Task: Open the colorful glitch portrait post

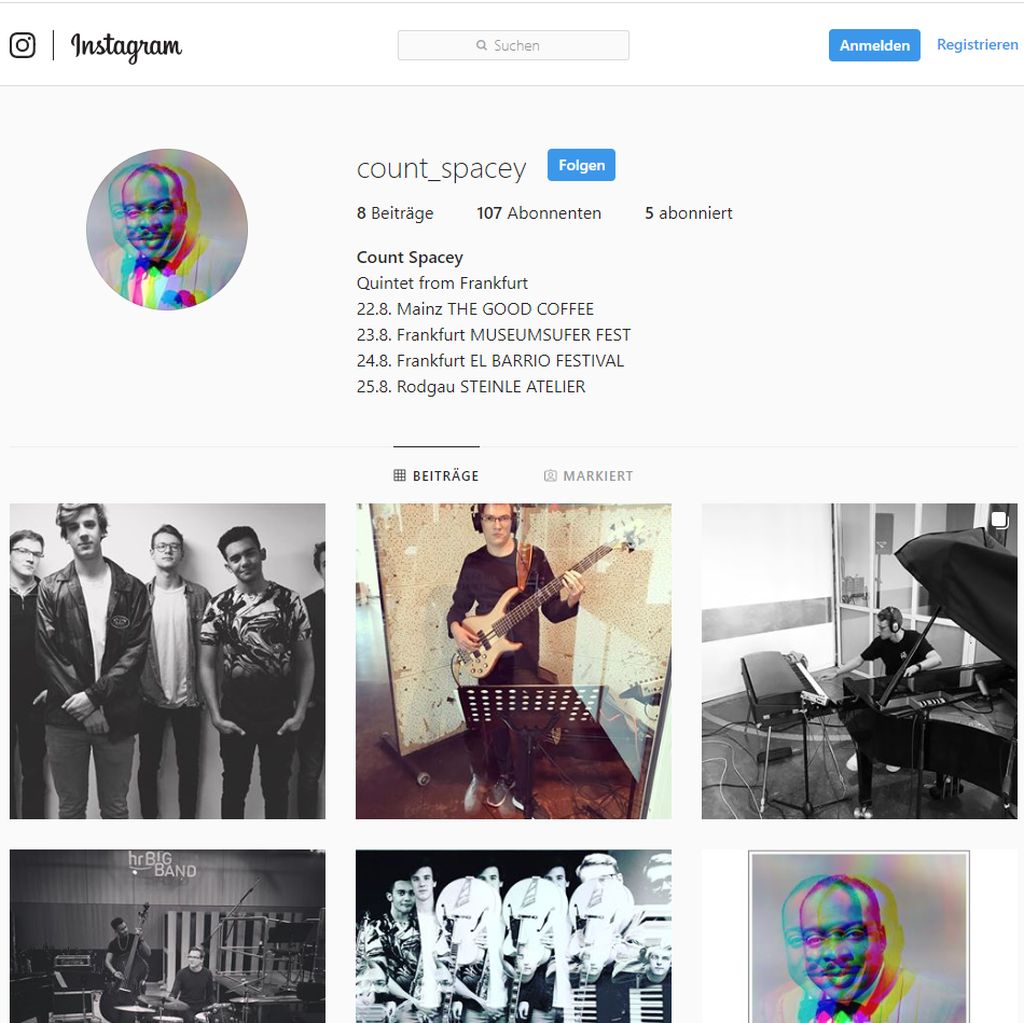Action: tap(859, 936)
